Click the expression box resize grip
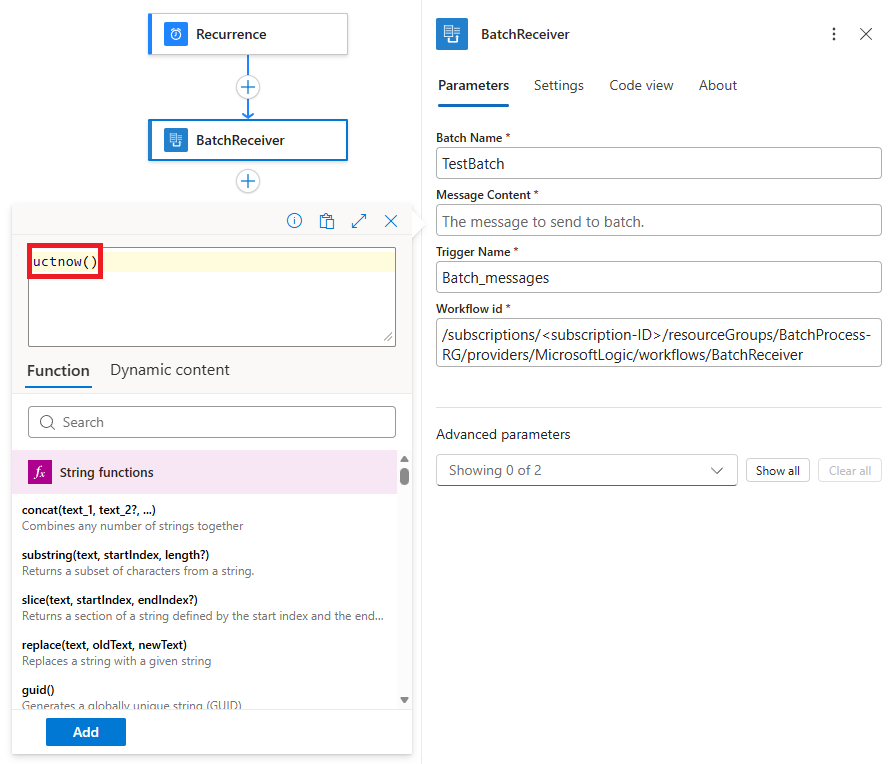The height and width of the screenshot is (764, 890). 388,337
